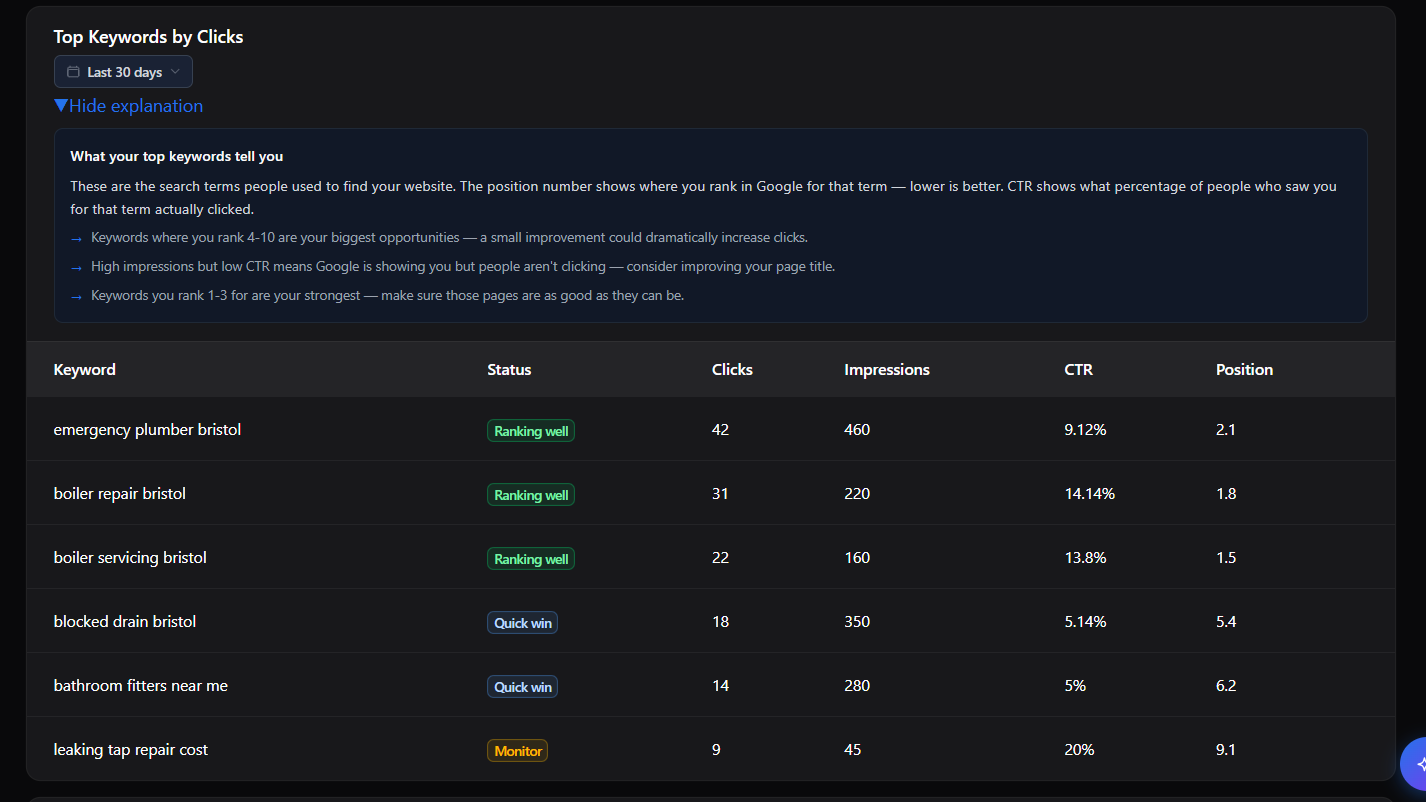Click Ranking well badge for boiler servicing bristol

pyautogui.click(x=531, y=559)
